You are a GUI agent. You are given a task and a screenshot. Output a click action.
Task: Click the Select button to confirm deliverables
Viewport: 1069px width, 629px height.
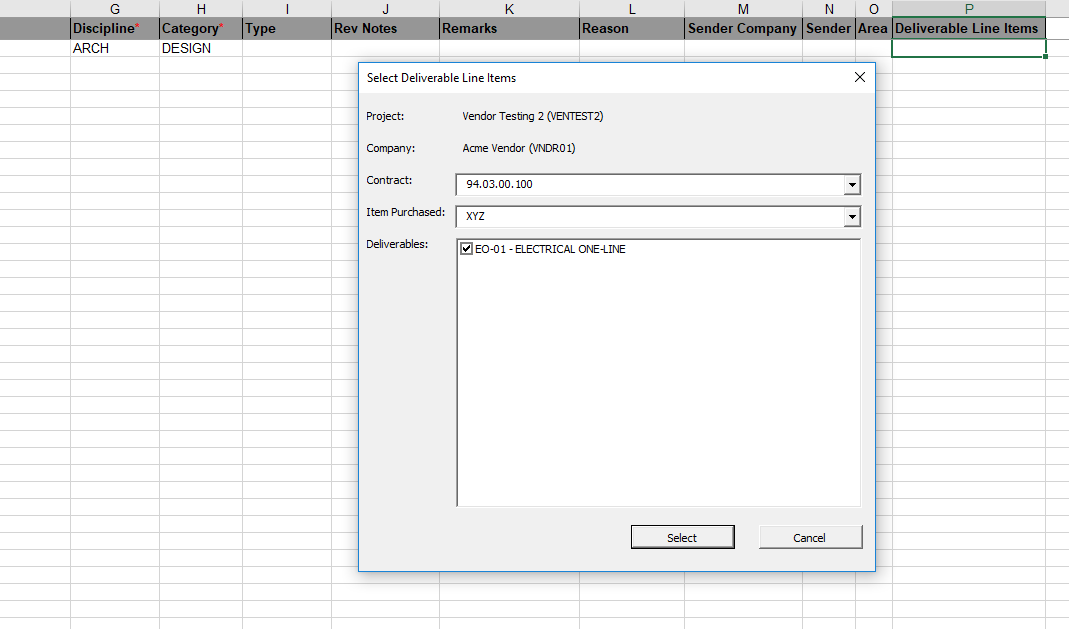(682, 537)
